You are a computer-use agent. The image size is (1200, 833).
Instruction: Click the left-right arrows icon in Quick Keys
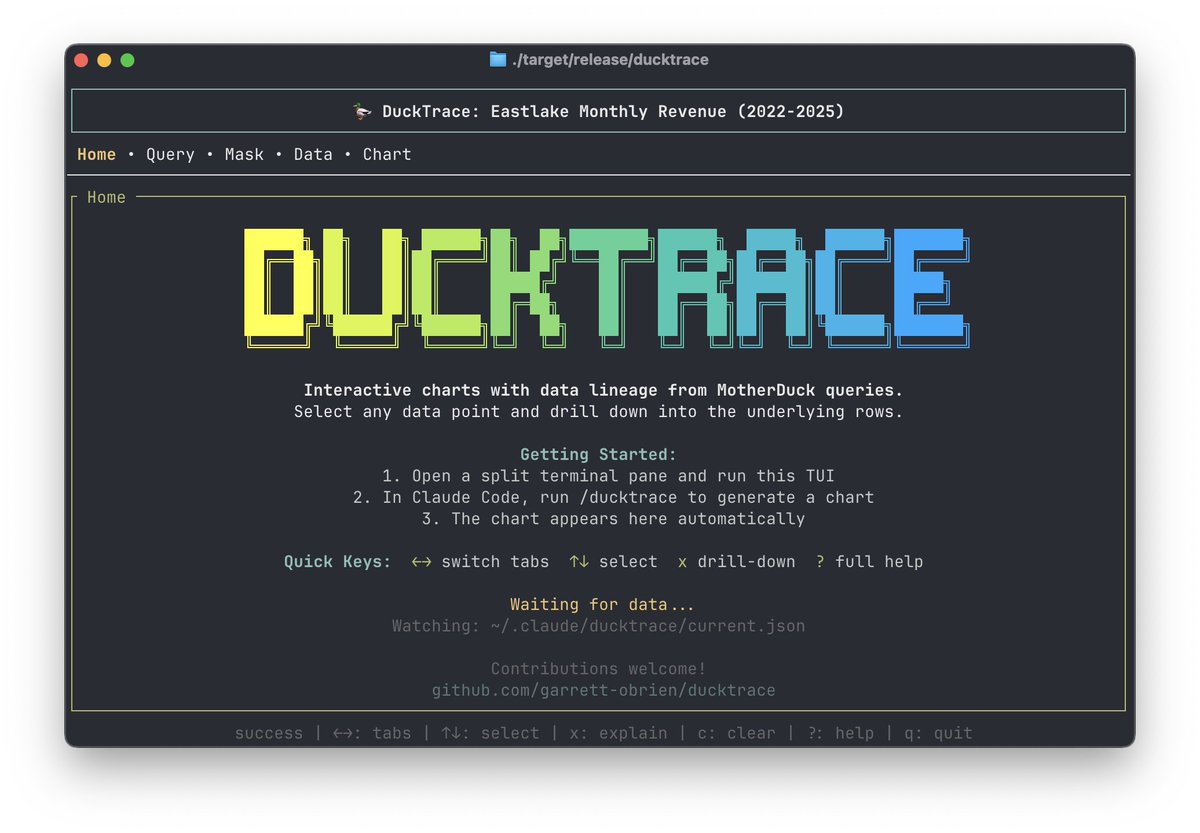421,562
